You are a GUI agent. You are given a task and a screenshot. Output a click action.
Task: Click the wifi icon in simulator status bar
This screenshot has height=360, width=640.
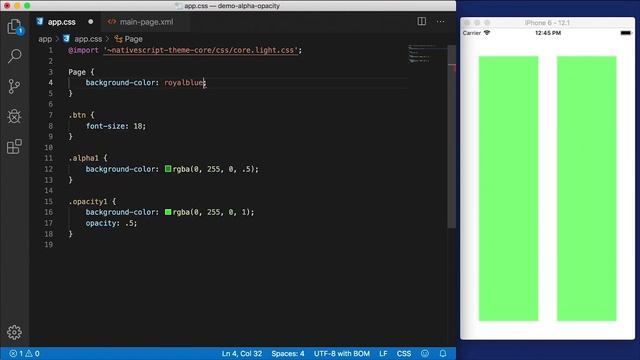click(487, 33)
